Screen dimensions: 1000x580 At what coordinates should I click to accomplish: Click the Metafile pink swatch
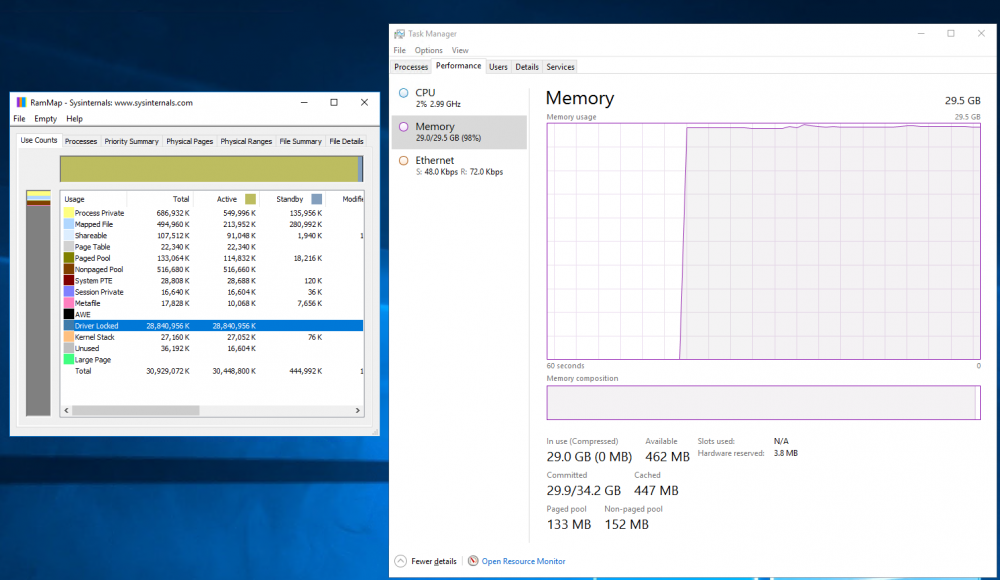click(68, 303)
